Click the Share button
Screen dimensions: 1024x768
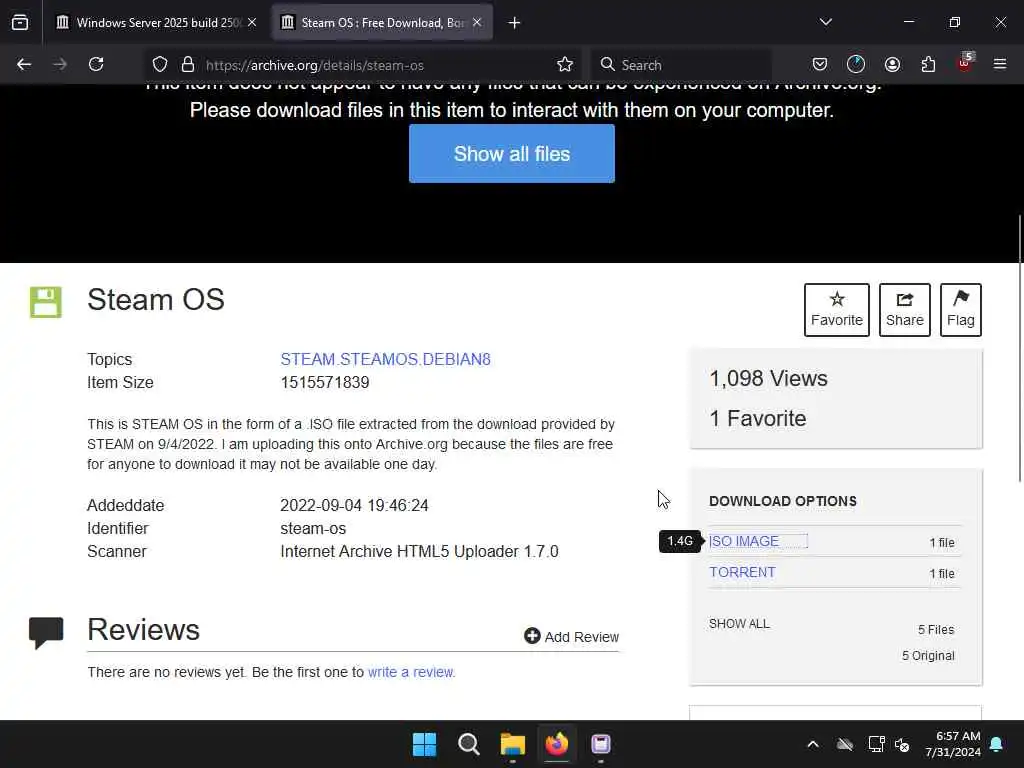click(904, 310)
